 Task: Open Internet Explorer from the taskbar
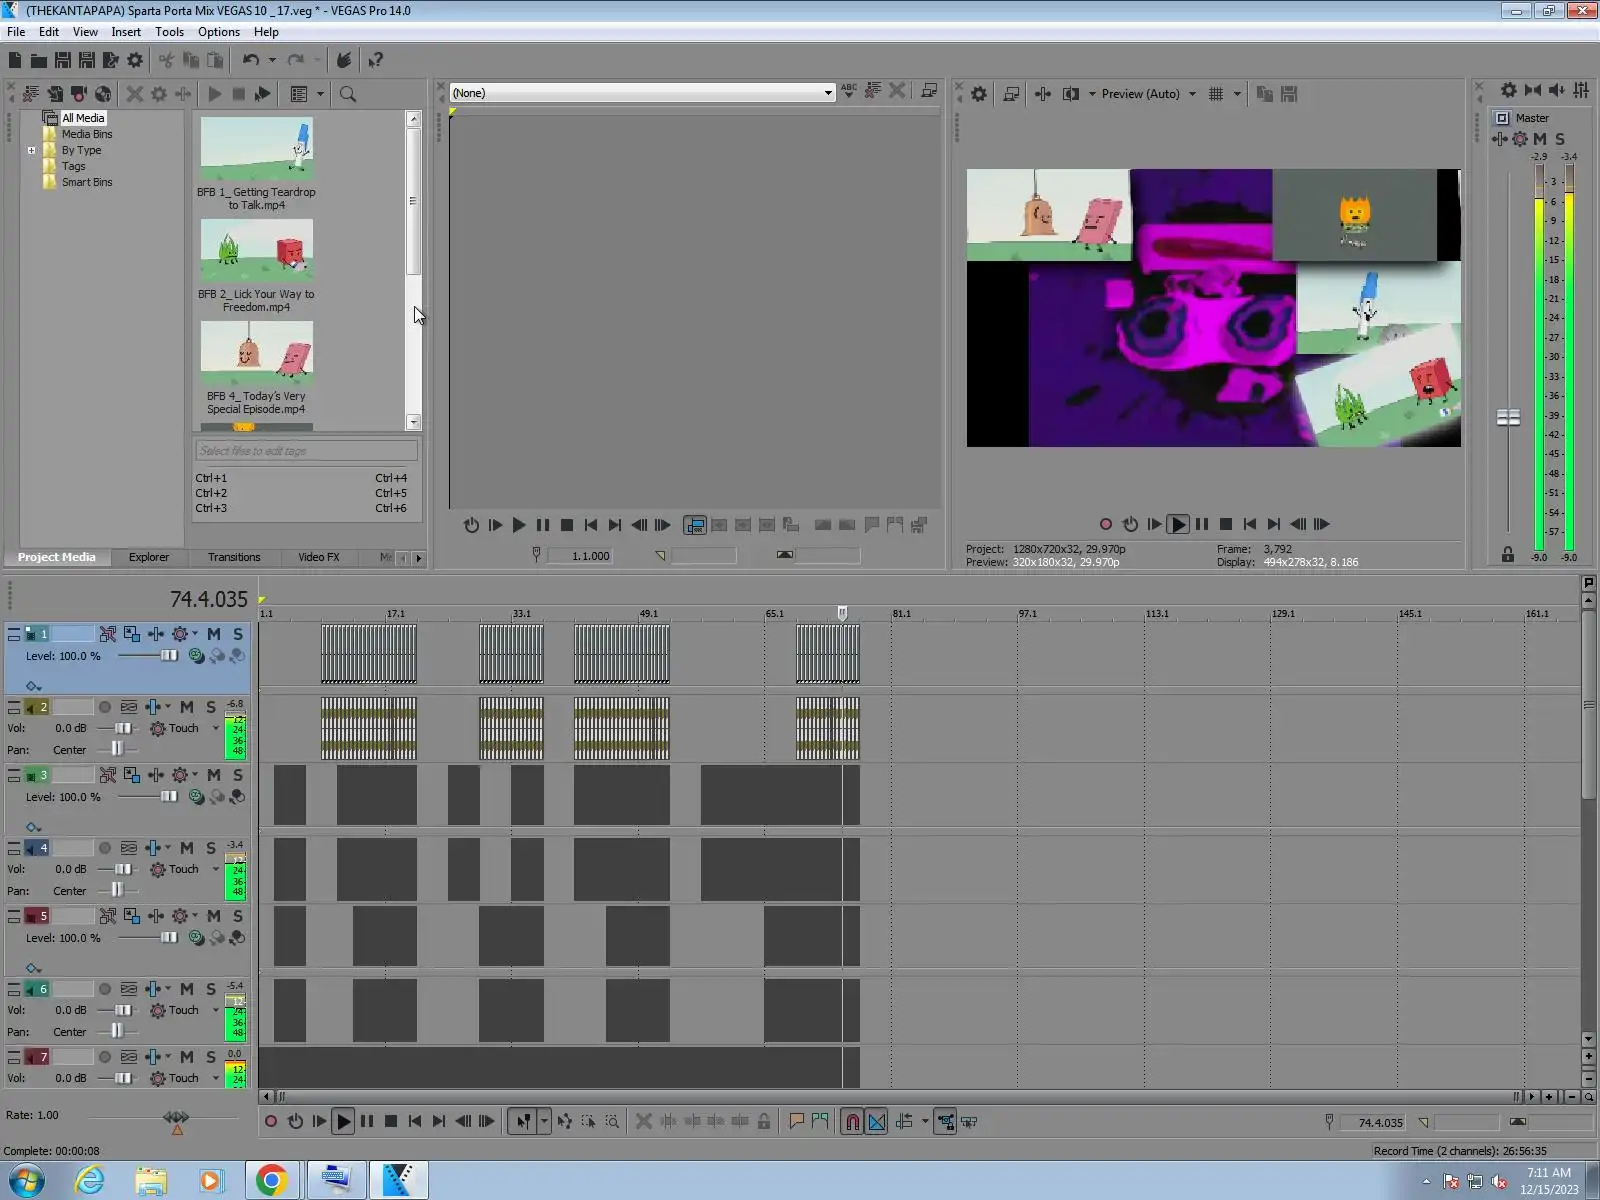tap(90, 1180)
